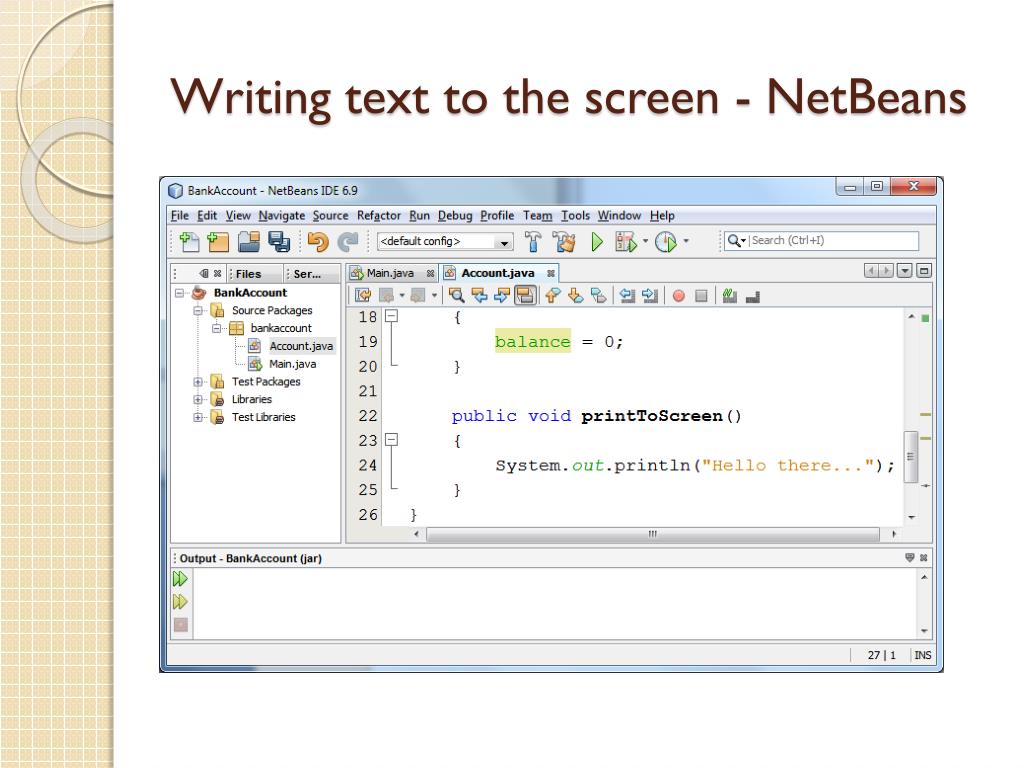Click the Stop icon in Output panel
The width and height of the screenshot is (1024, 768).
click(181, 625)
